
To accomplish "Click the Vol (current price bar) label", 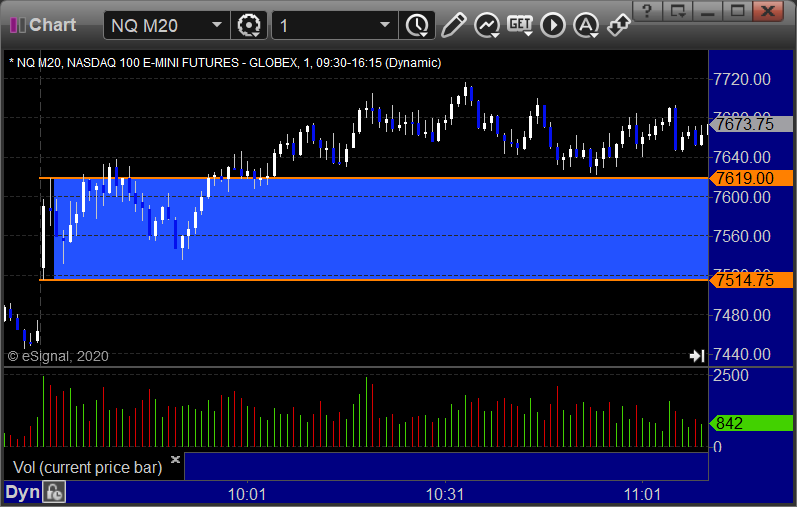I will click(87, 467).
